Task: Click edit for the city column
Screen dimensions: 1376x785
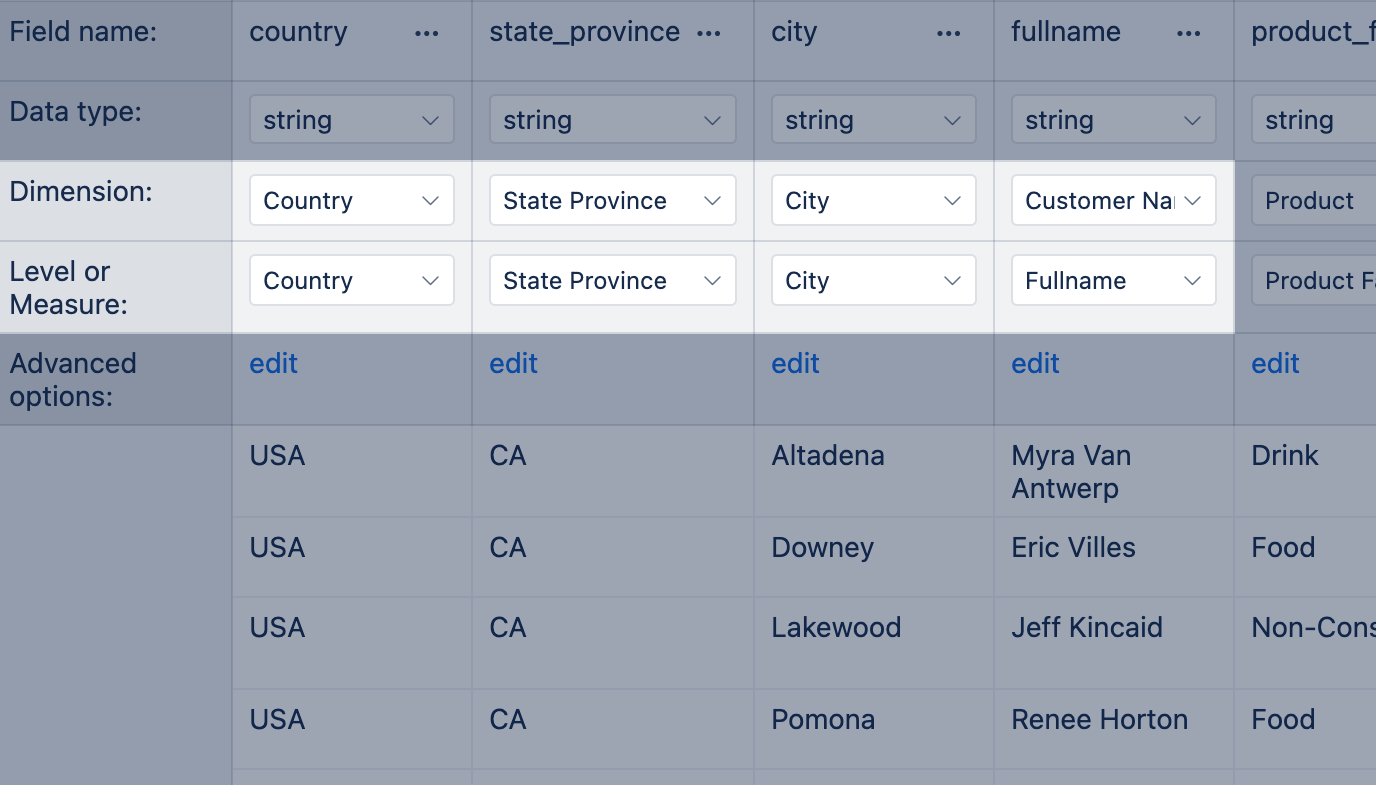Action: (795, 363)
